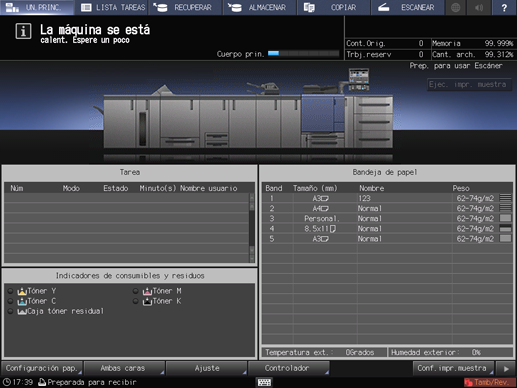The image size is (517, 388).
Task: Click the control panel on machine illustration
Action: [x=359, y=79]
